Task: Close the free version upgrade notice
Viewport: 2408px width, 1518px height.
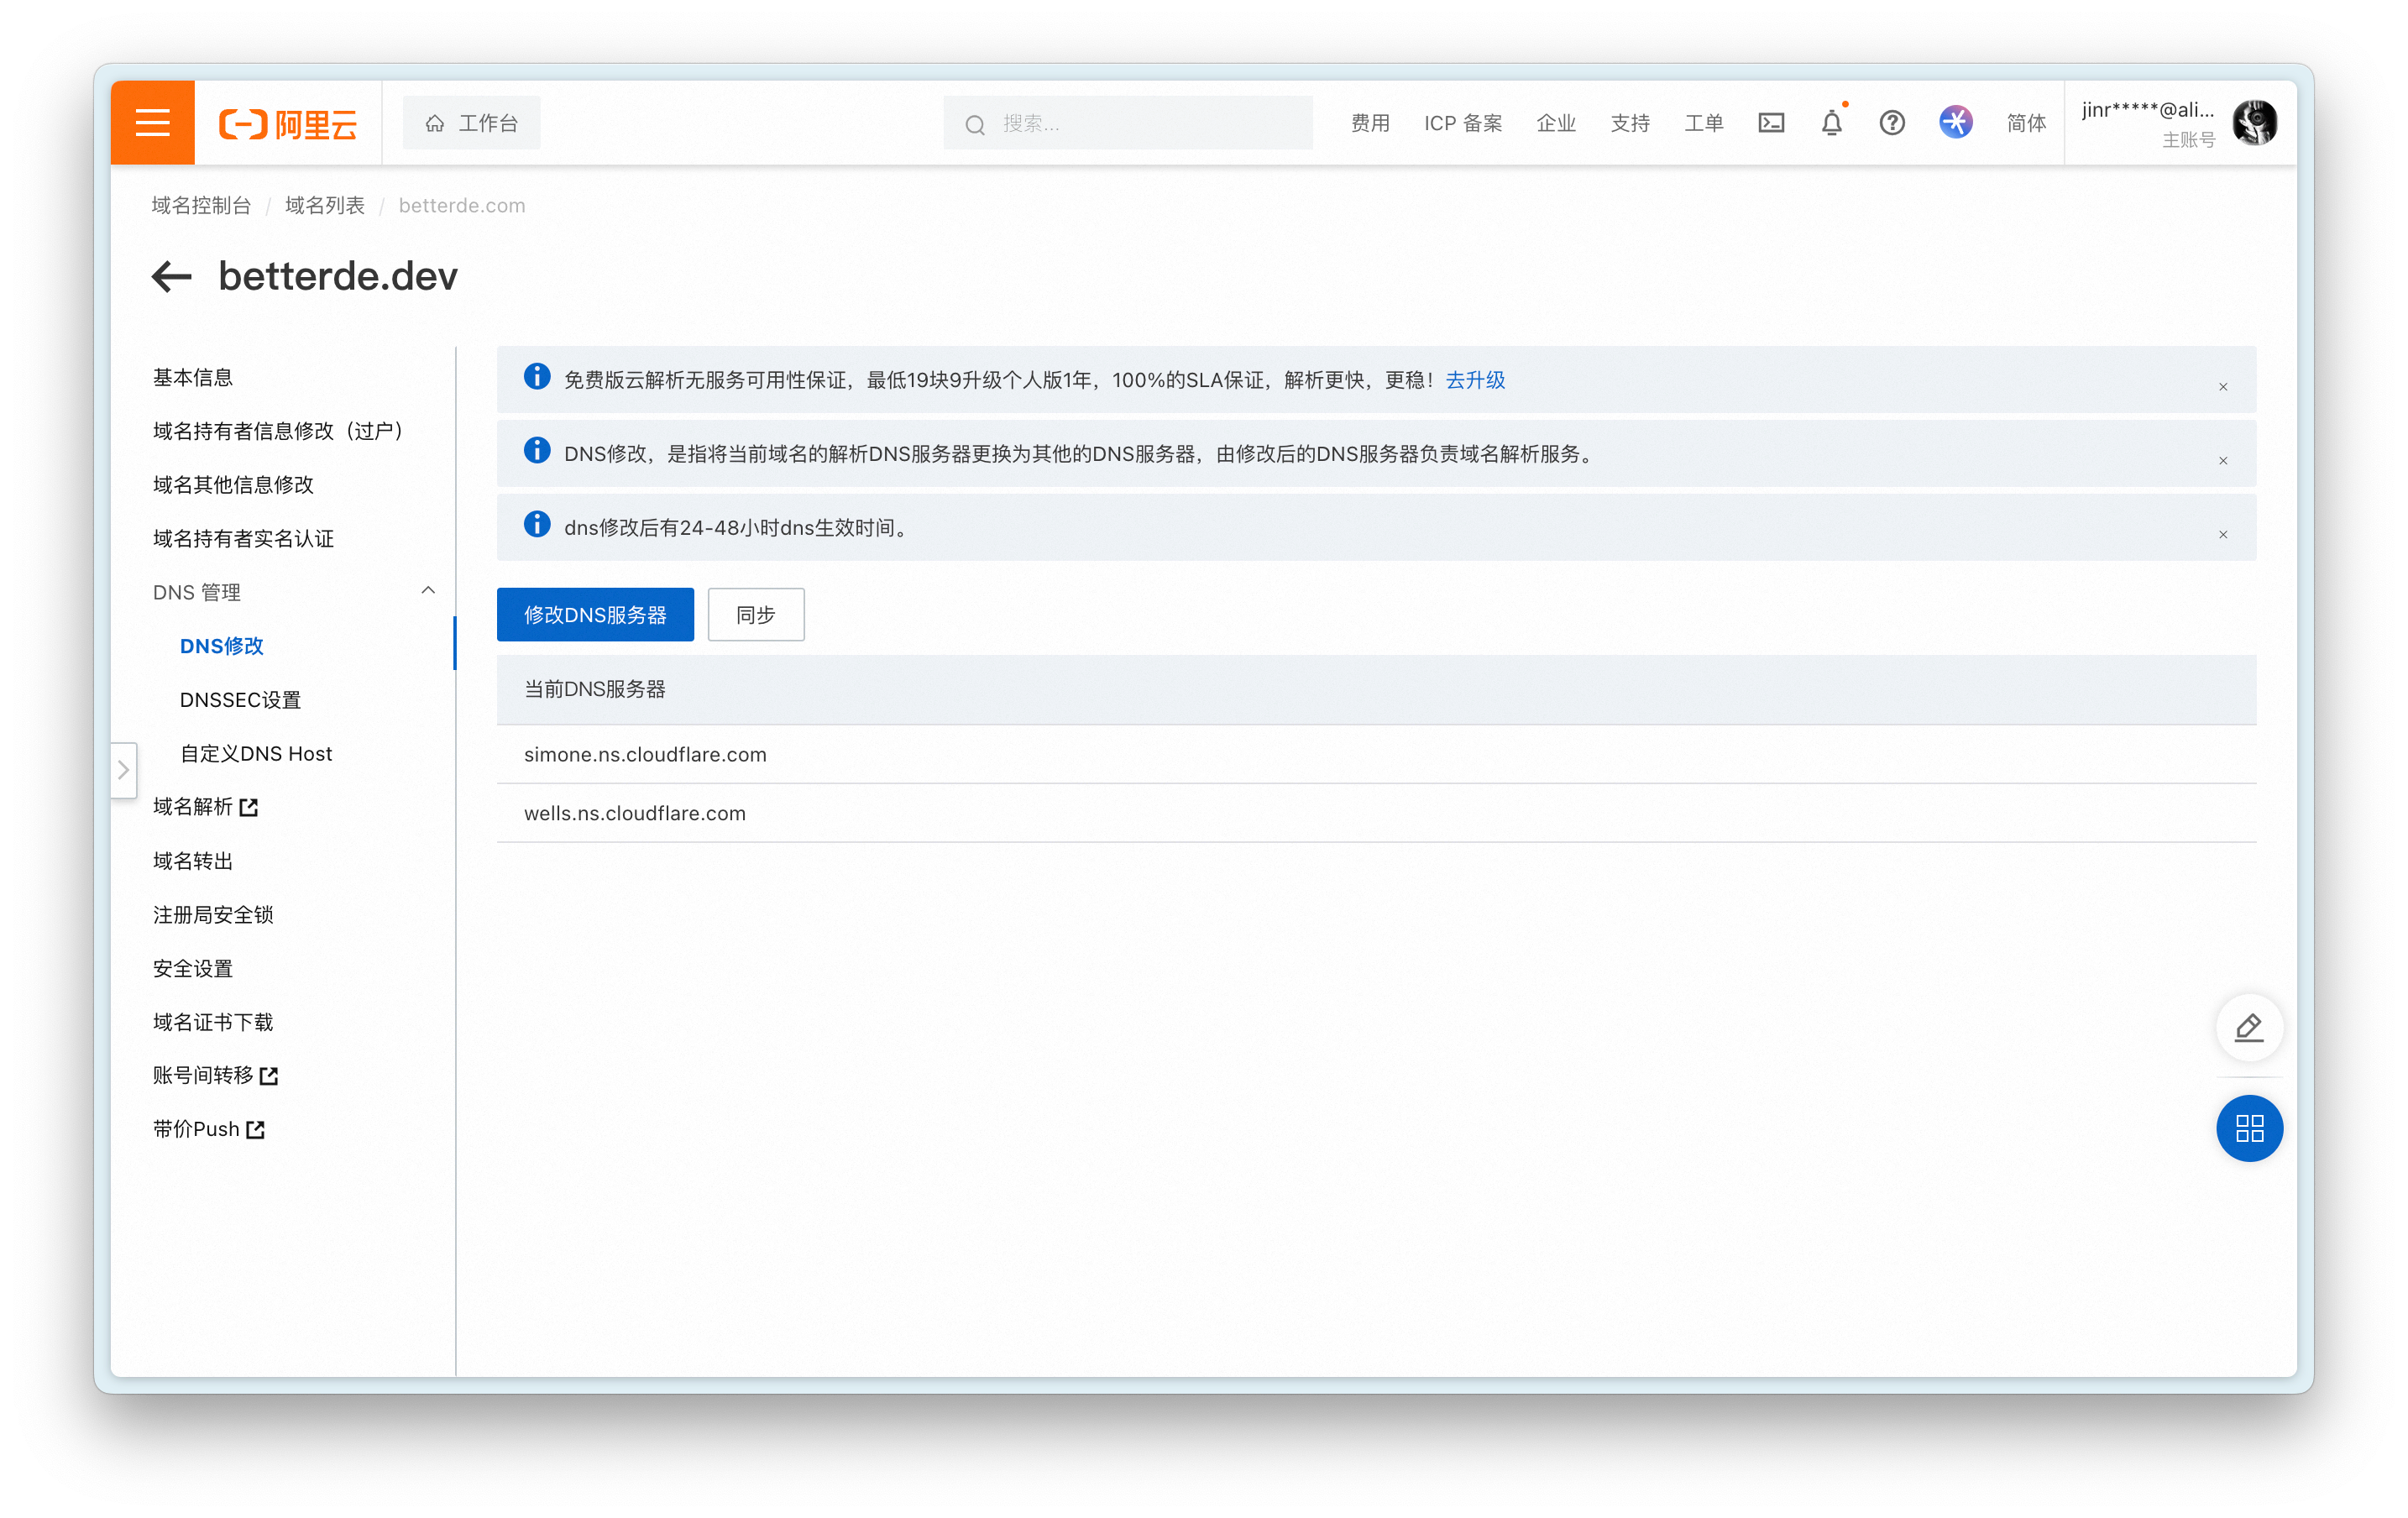Action: pyautogui.click(x=2223, y=387)
